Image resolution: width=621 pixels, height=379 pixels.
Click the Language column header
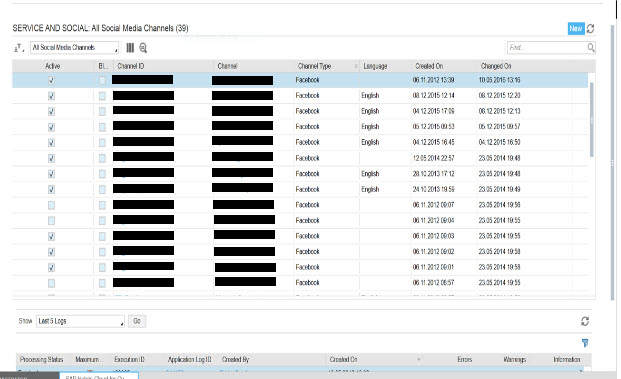pyautogui.click(x=375, y=66)
